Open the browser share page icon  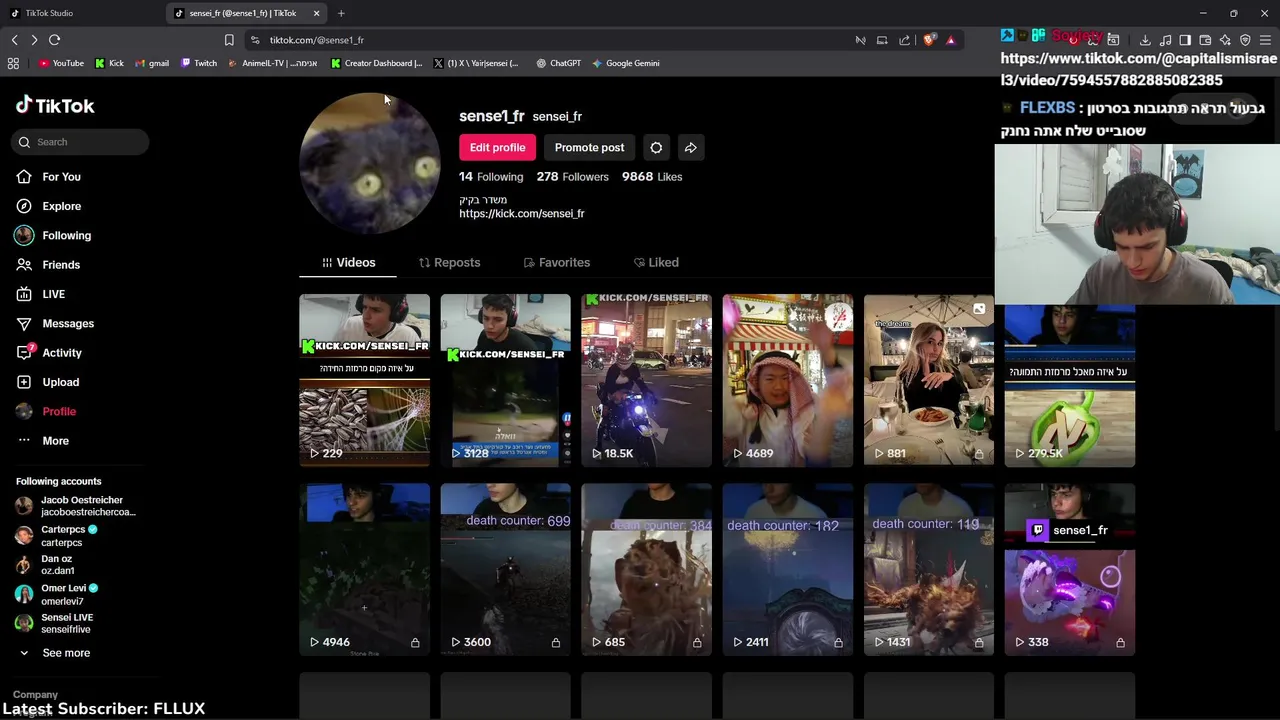[905, 40]
